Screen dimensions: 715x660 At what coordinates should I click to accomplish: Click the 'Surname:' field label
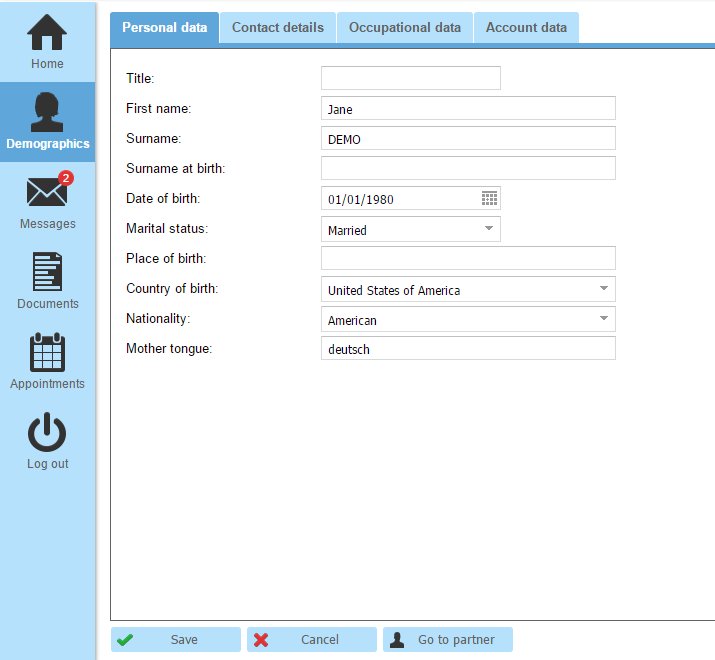pos(154,138)
